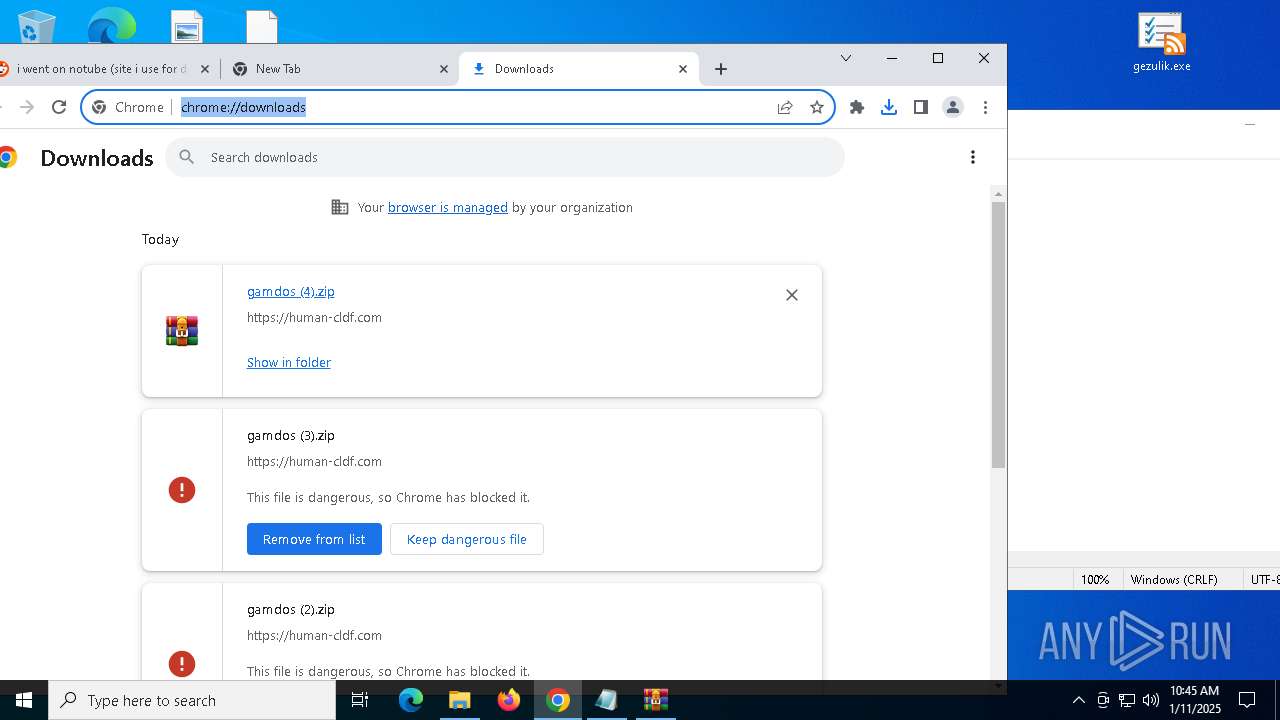Open the Chrome profile avatar

tap(953, 107)
